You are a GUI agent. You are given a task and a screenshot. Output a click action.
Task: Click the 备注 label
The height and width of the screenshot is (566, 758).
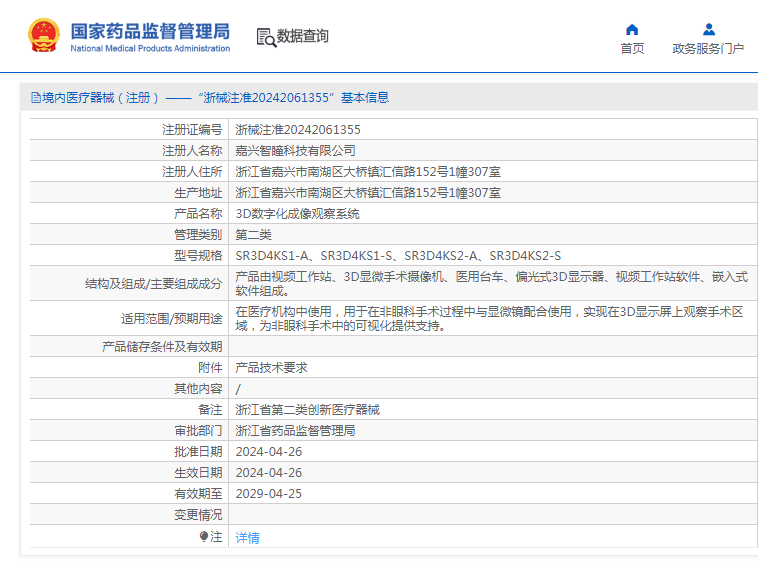click(210, 410)
